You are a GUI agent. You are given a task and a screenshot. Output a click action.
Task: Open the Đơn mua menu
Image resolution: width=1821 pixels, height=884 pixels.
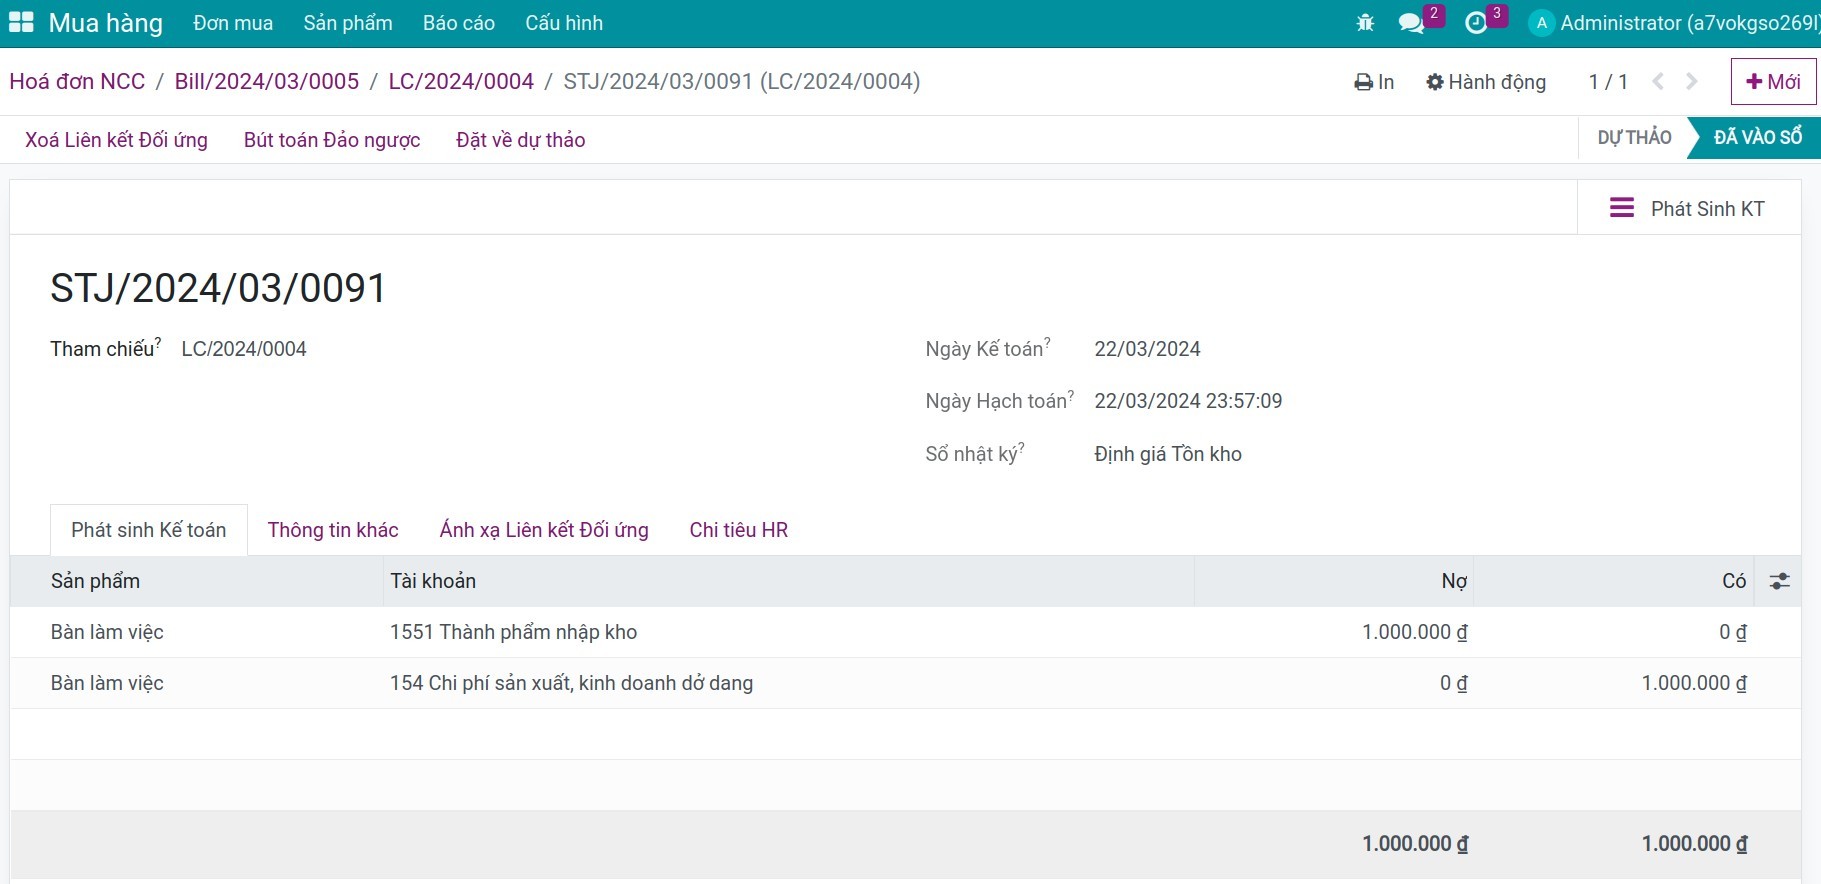click(233, 23)
